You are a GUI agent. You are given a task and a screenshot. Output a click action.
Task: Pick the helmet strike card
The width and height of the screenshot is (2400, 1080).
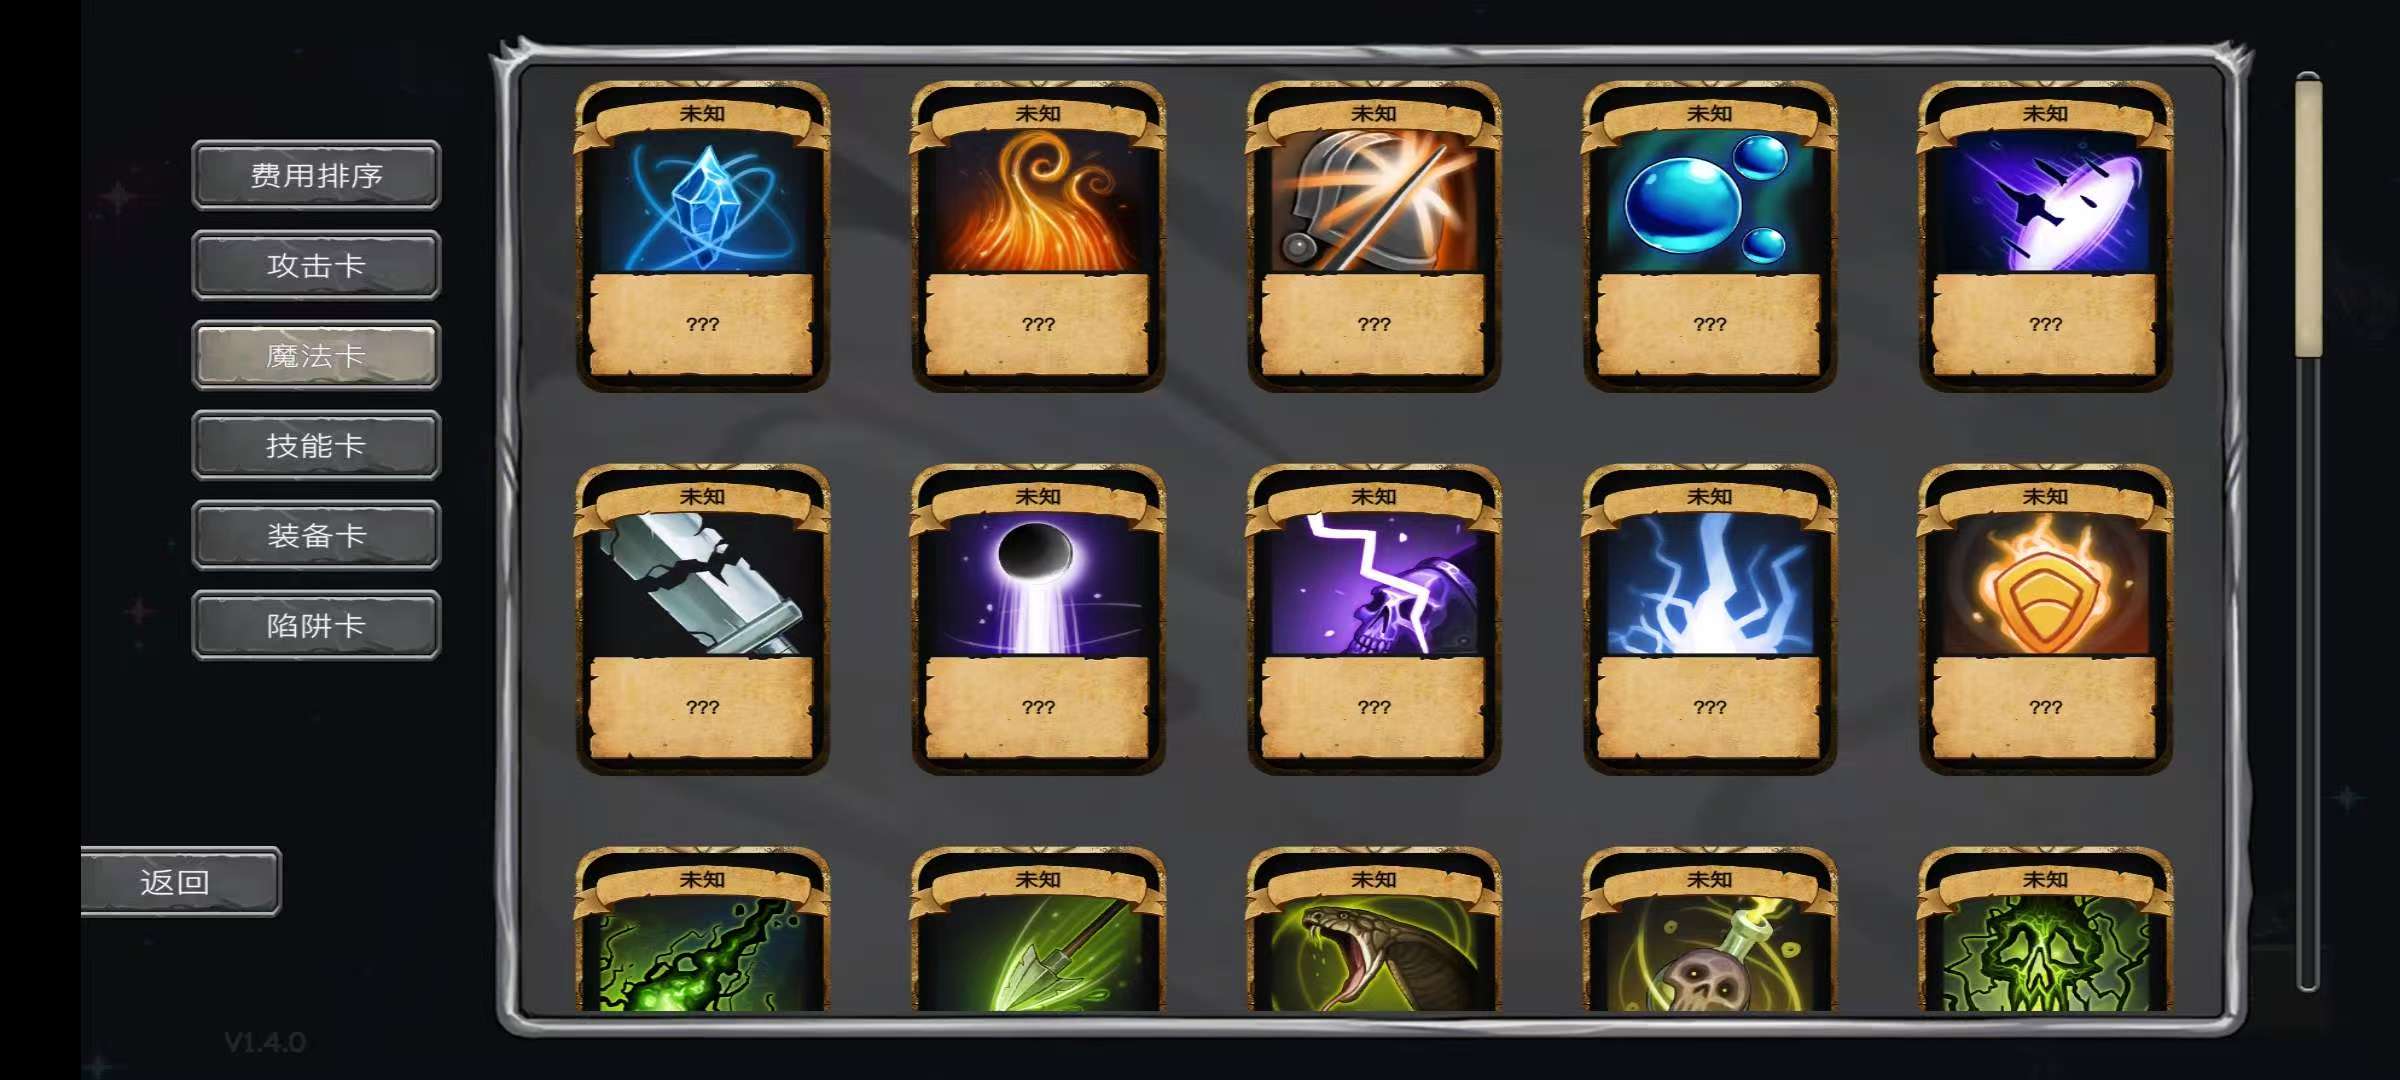click(1374, 236)
